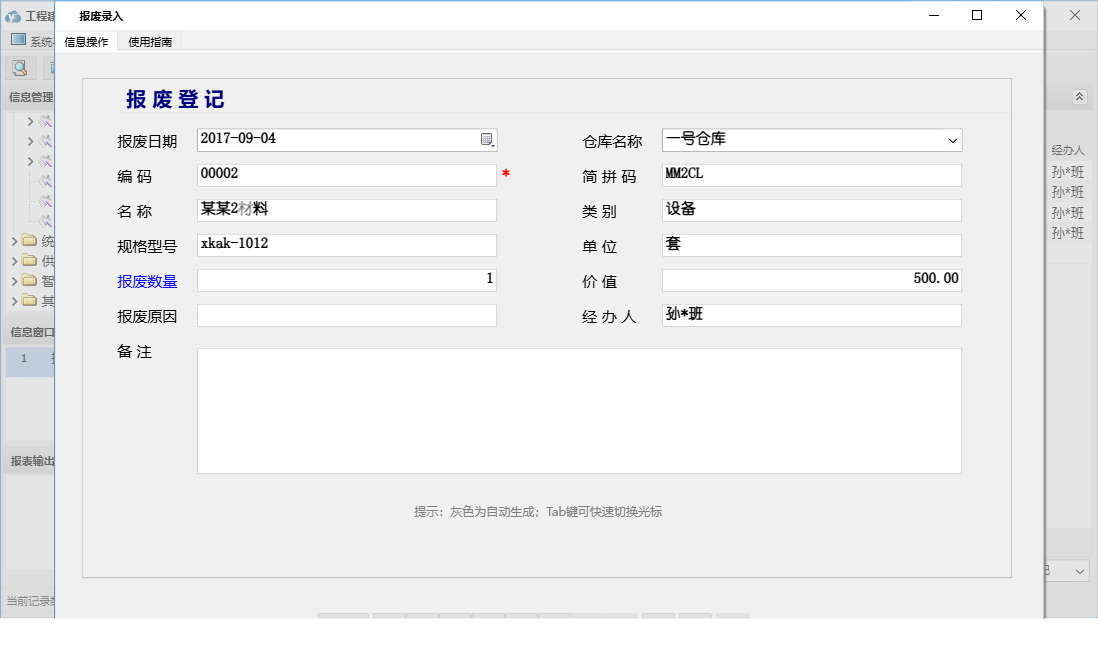
Task: Click inside the 备注 remarks text area
Action: click(x=580, y=410)
